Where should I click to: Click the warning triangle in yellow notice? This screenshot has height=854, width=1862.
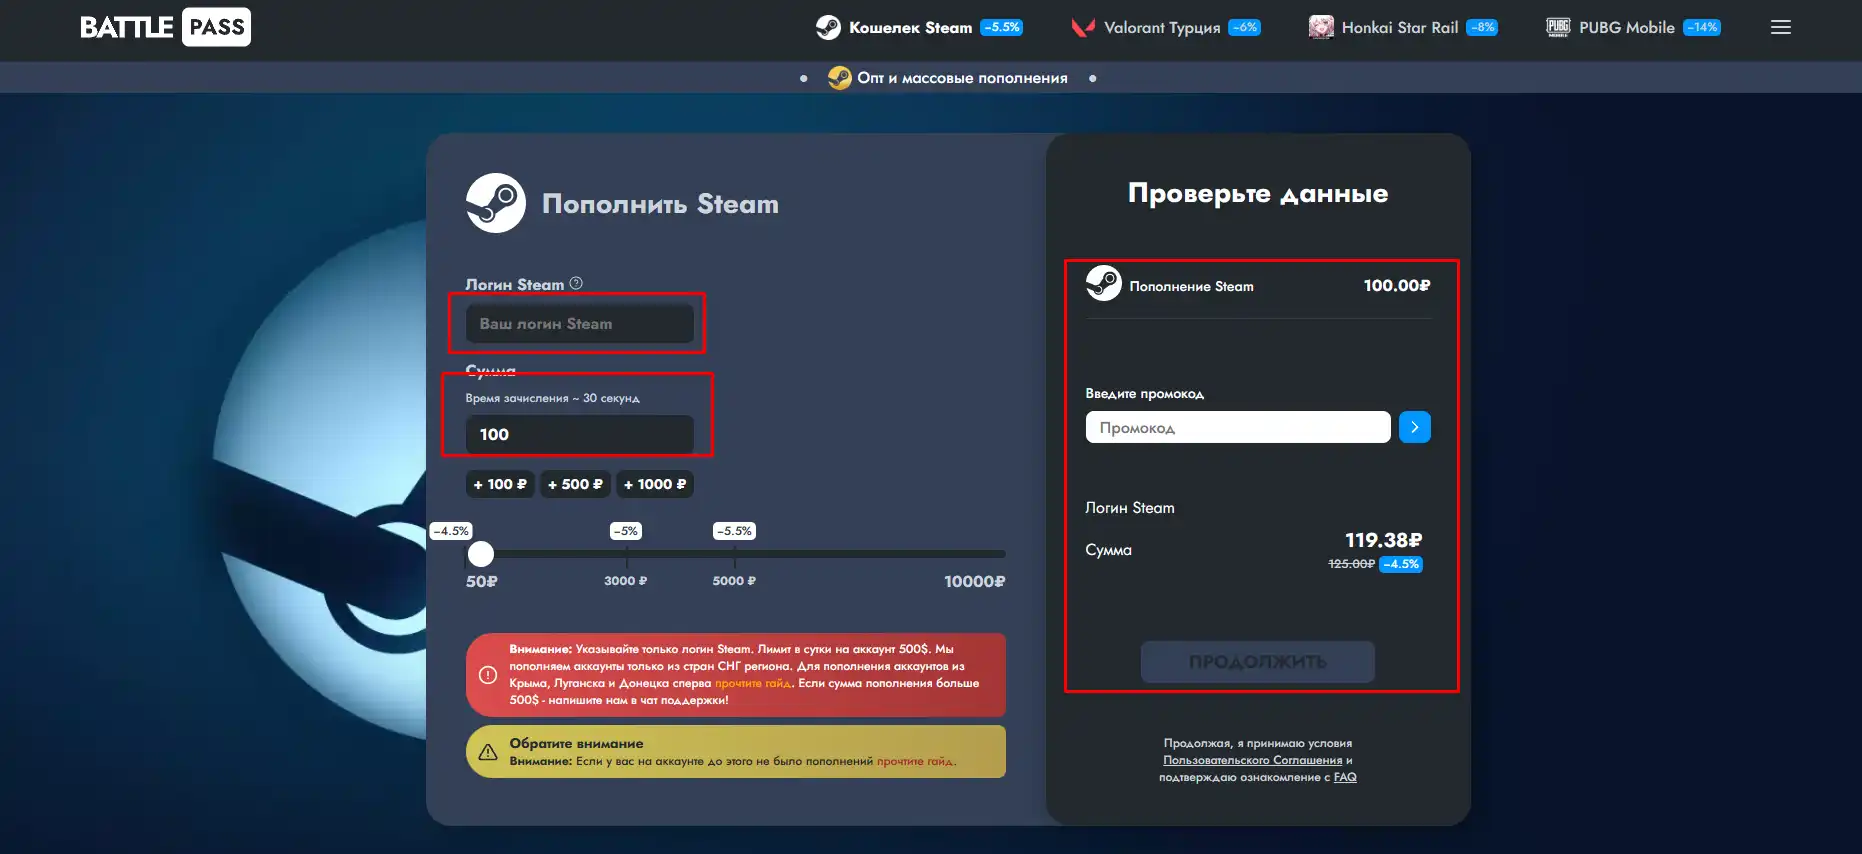[x=488, y=752]
